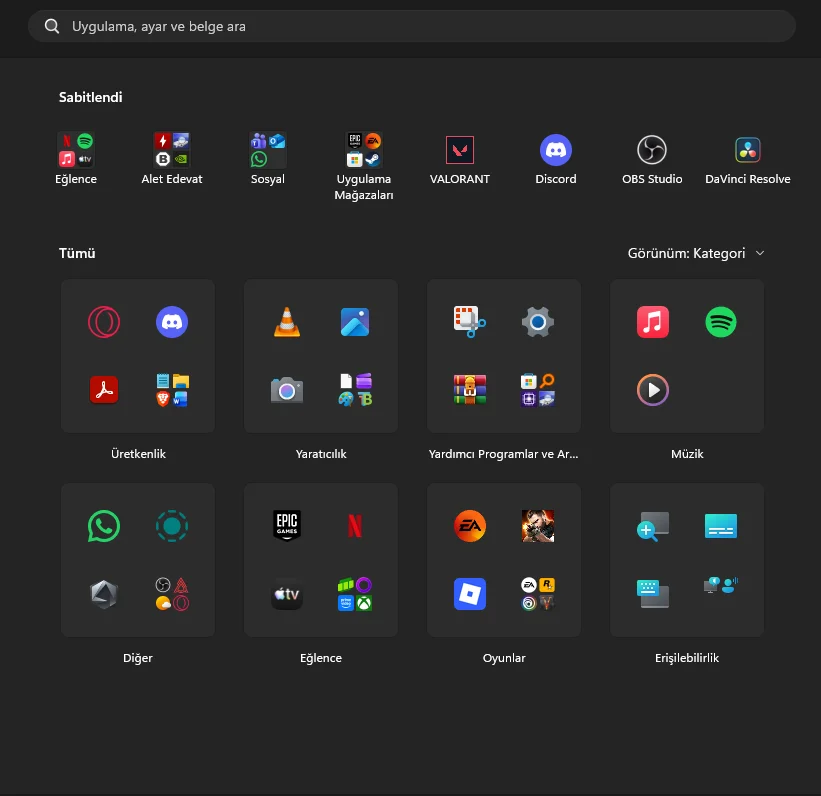Image resolution: width=821 pixels, height=796 pixels.
Task: Launch DaVinci Resolve from pinned apps
Action: coord(747,150)
